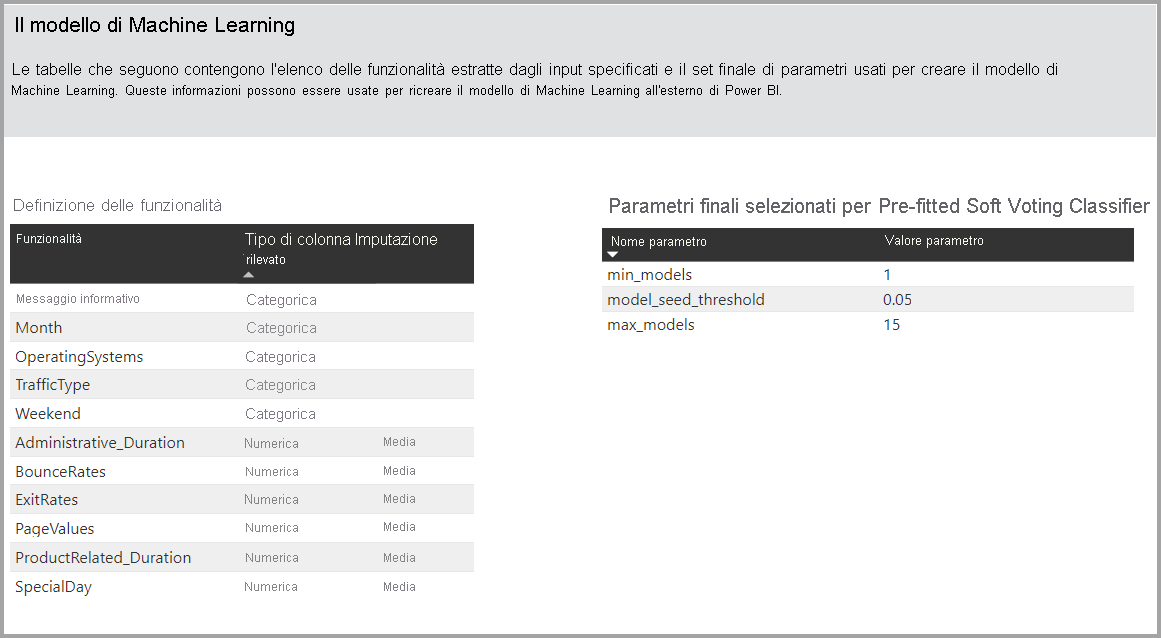Click Categorica in the Month row
This screenshot has width=1161, height=638.
pyautogui.click(x=281, y=328)
